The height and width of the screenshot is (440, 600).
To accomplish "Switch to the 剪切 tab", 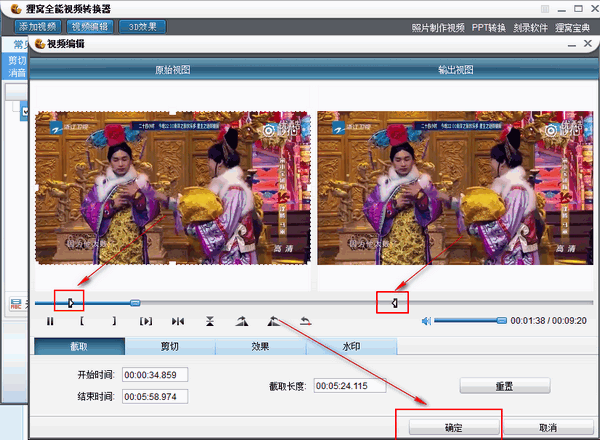I will pyautogui.click(x=170, y=346).
